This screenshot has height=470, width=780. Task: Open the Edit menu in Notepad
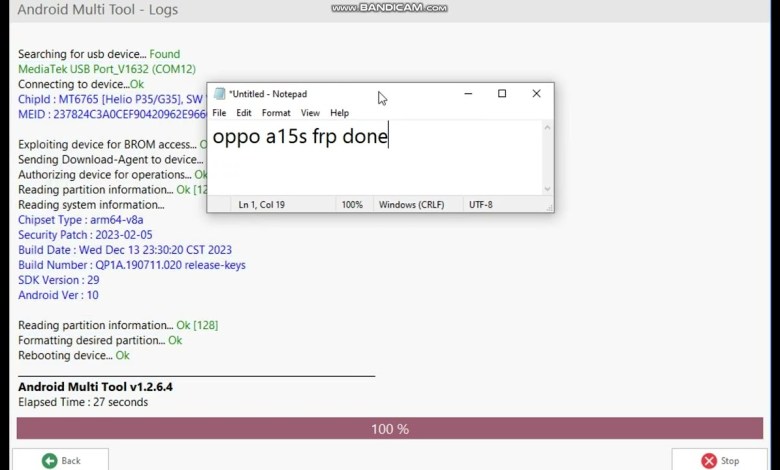coord(244,113)
